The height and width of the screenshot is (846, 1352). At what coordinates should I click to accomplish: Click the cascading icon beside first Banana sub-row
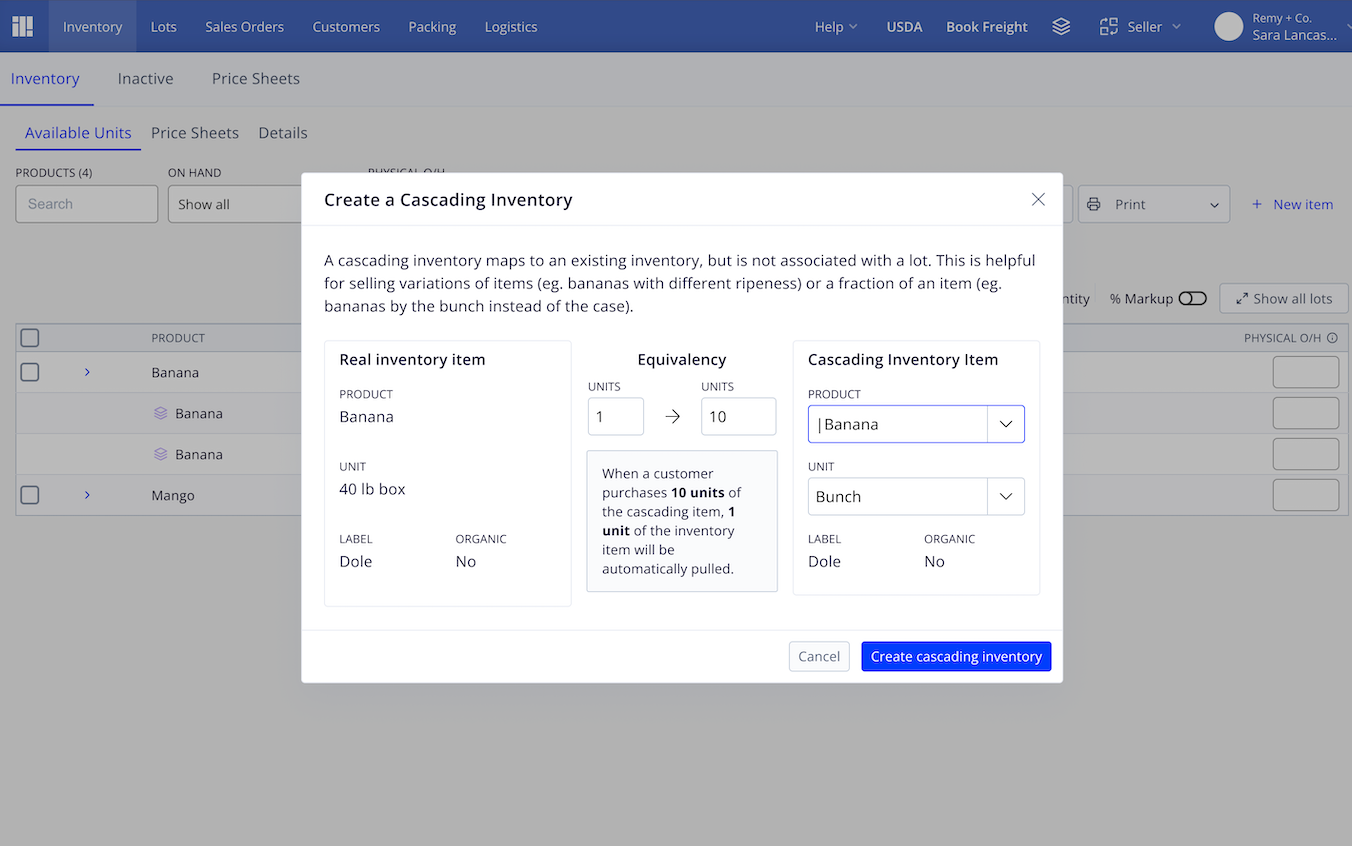160,413
